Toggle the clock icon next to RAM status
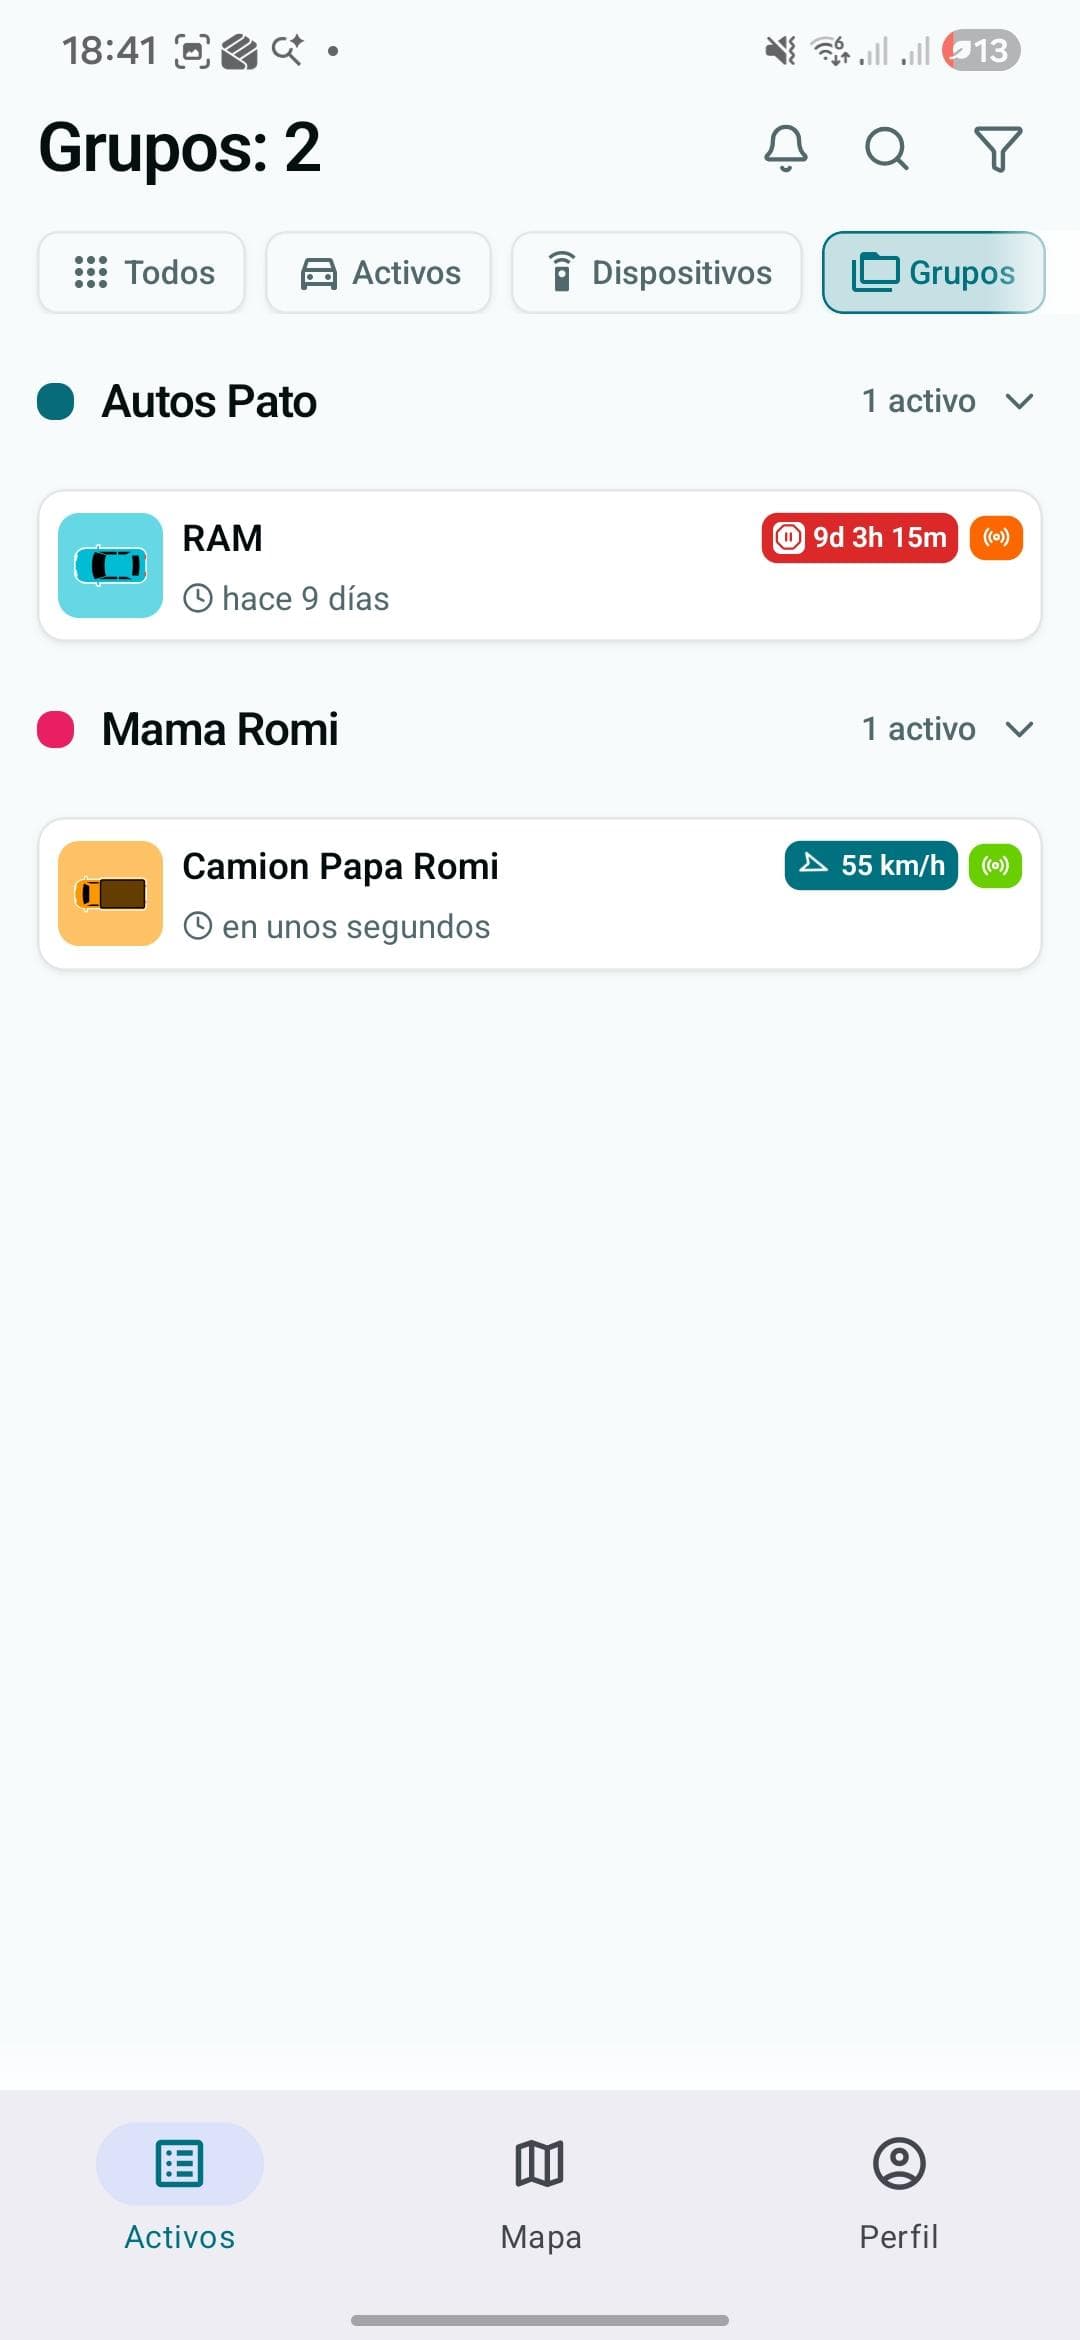The height and width of the screenshot is (2340, 1080). pyautogui.click(x=199, y=598)
